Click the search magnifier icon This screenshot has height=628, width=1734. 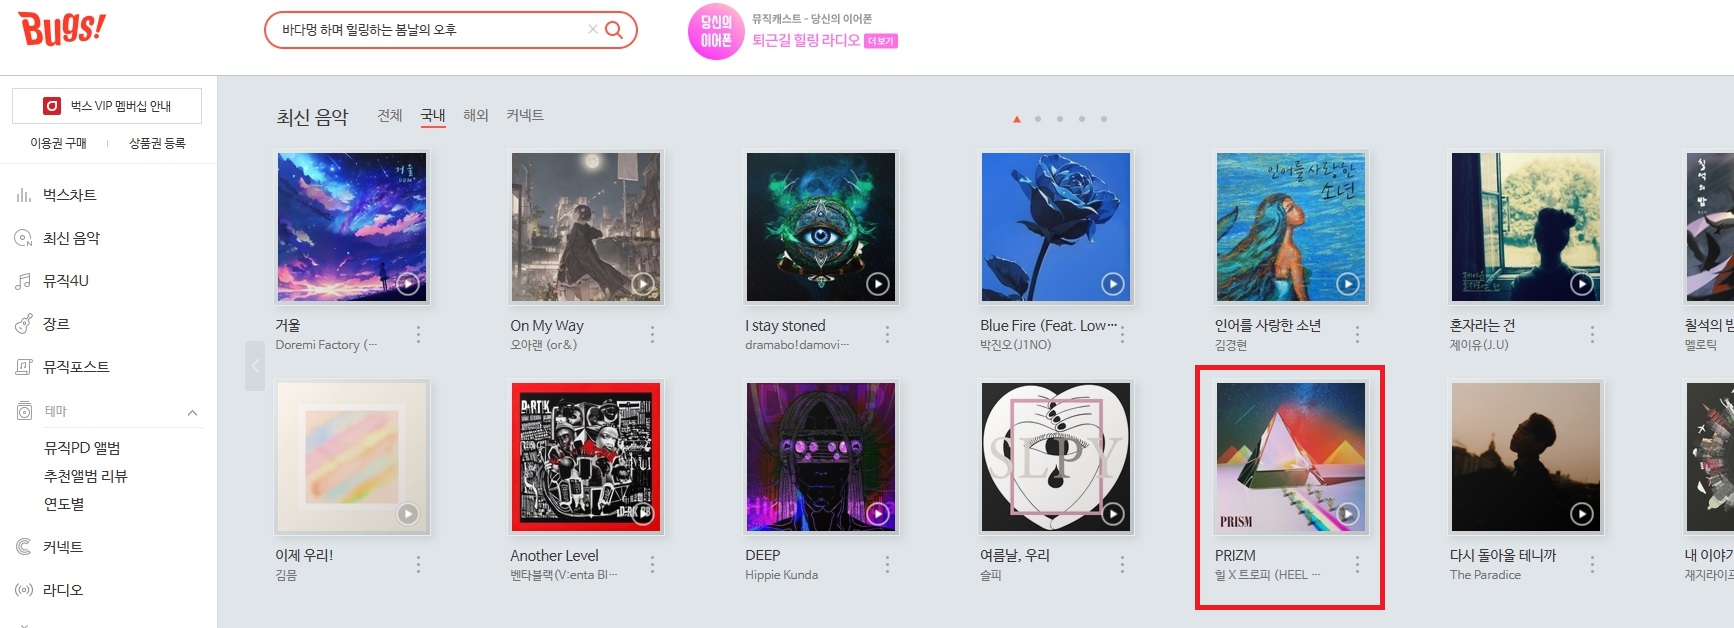click(x=614, y=30)
